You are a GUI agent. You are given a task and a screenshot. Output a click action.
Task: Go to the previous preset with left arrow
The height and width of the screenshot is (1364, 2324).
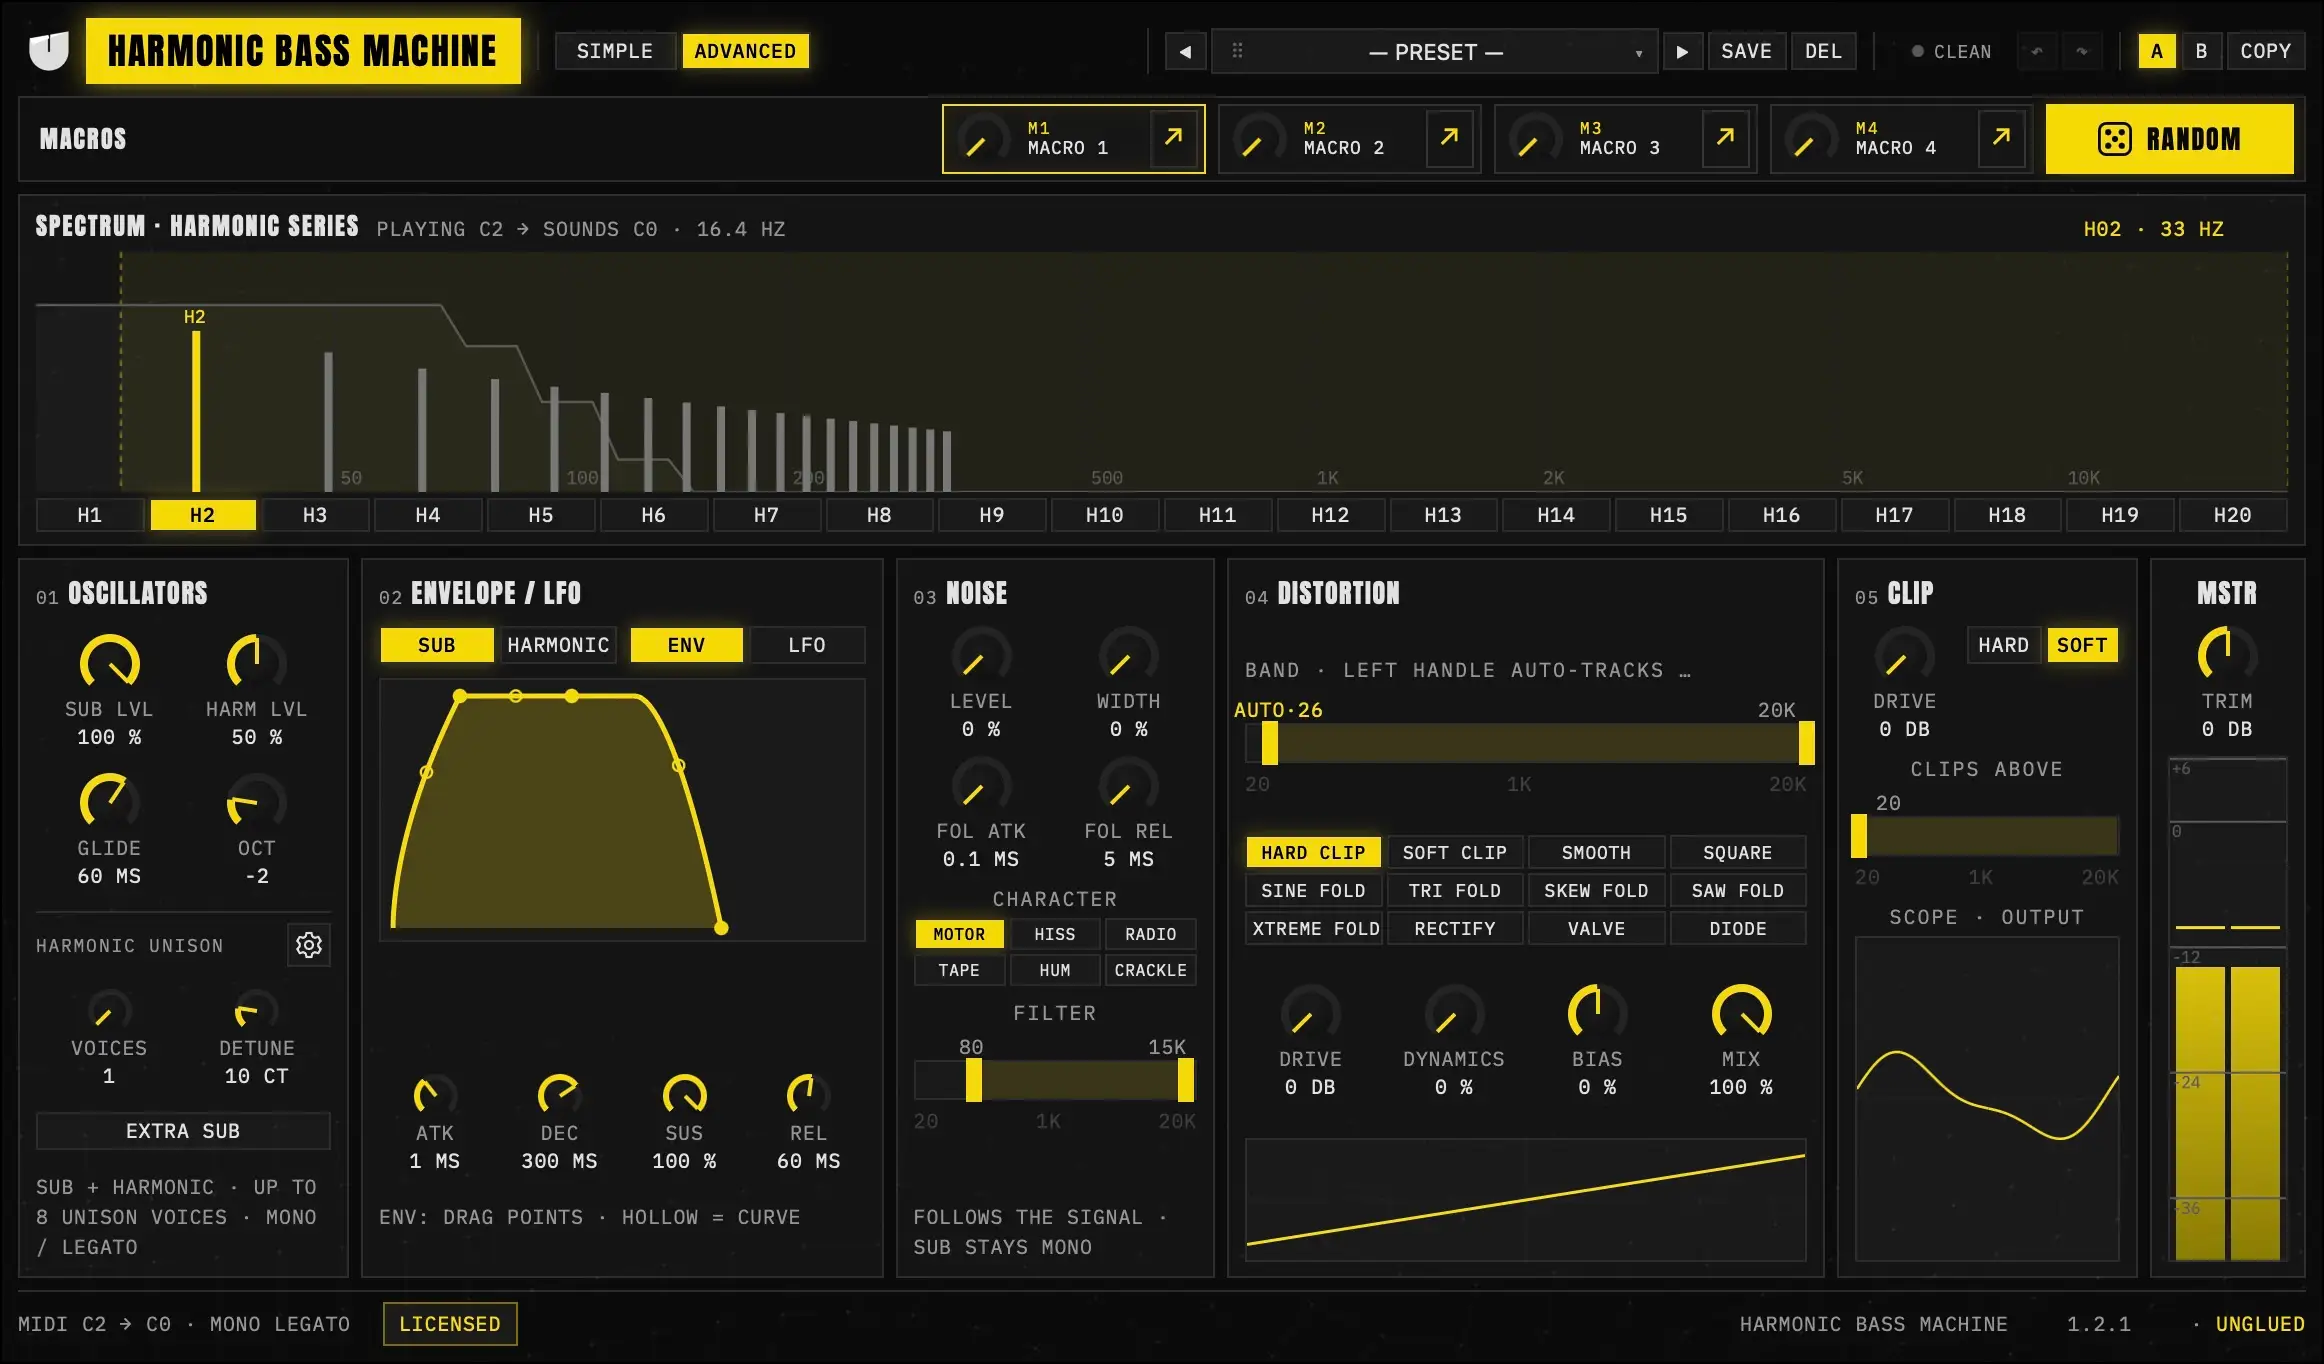tap(1185, 51)
